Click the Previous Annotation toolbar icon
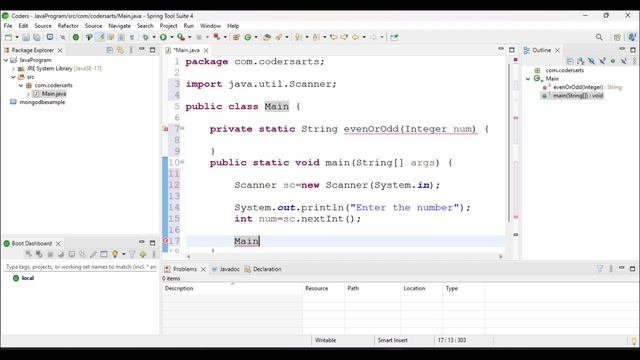Screen dimensions: 640x360 coord(316,37)
